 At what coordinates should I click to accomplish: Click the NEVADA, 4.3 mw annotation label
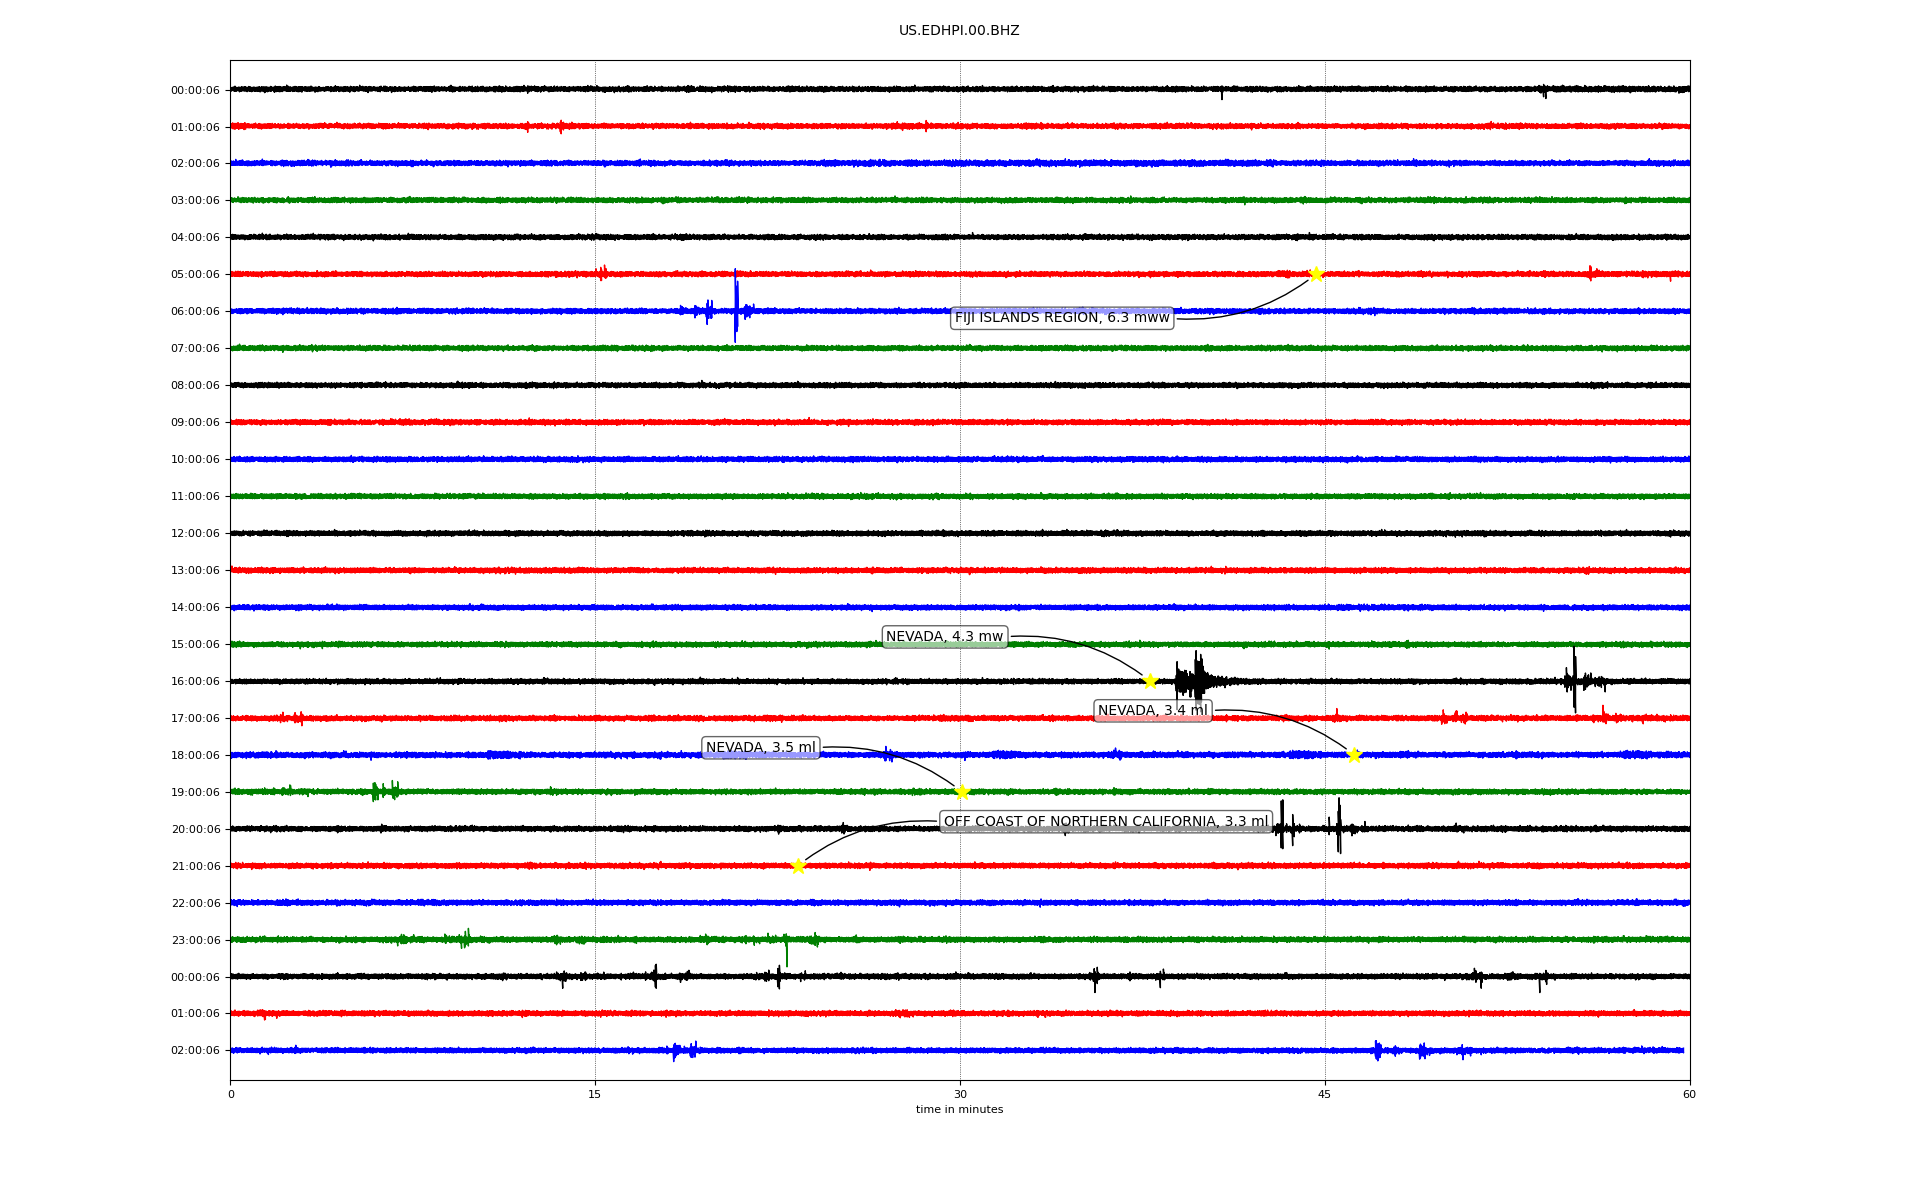tap(944, 637)
